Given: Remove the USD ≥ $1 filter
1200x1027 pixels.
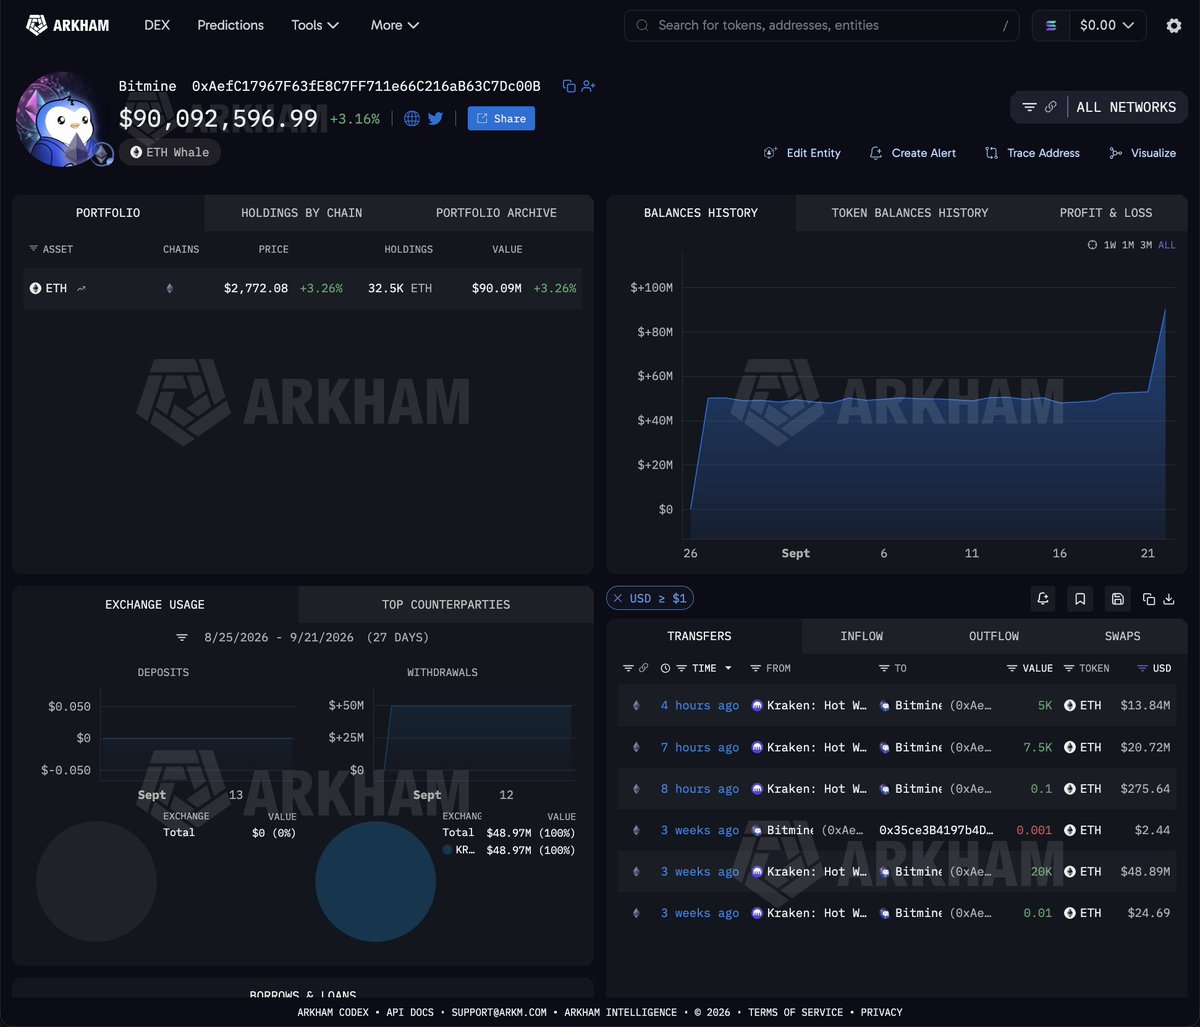Looking at the screenshot, I should tap(617, 598).
